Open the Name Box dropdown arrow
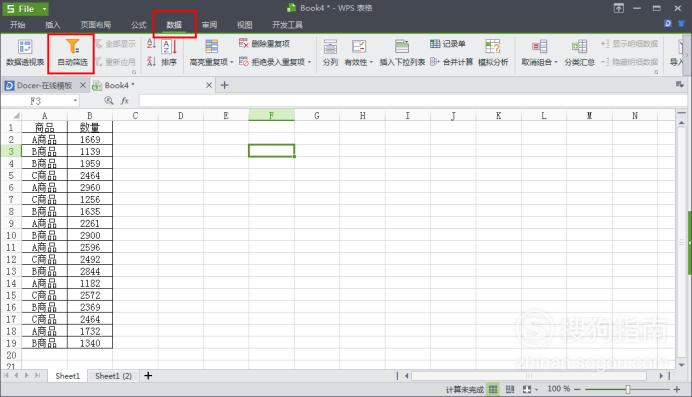 pyautogui.click(x=75, y=101)
